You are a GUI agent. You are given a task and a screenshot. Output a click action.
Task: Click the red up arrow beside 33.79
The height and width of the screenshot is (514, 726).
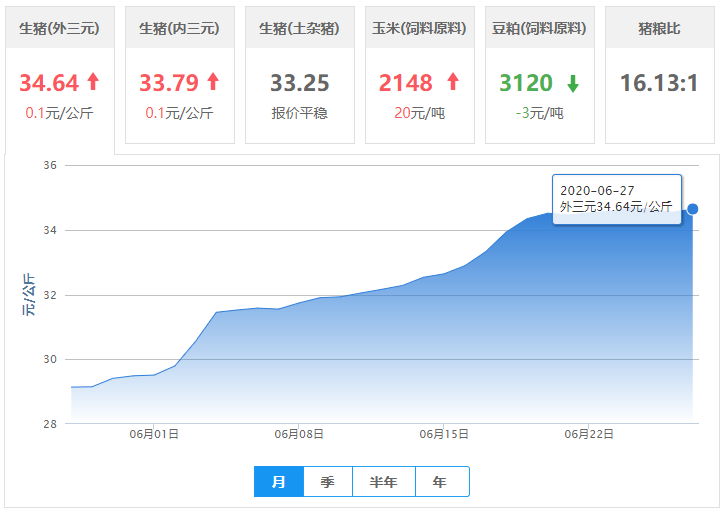click(x=212, y=82)
